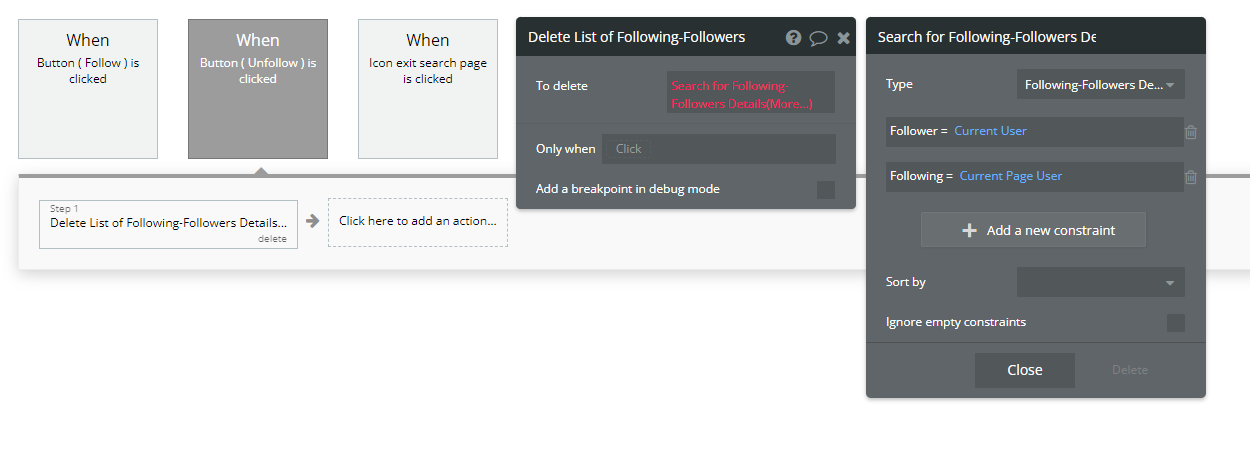1250x451 pixels.
Task: Remove the Following constraint with trash icon
Action: click(1191, 177)
